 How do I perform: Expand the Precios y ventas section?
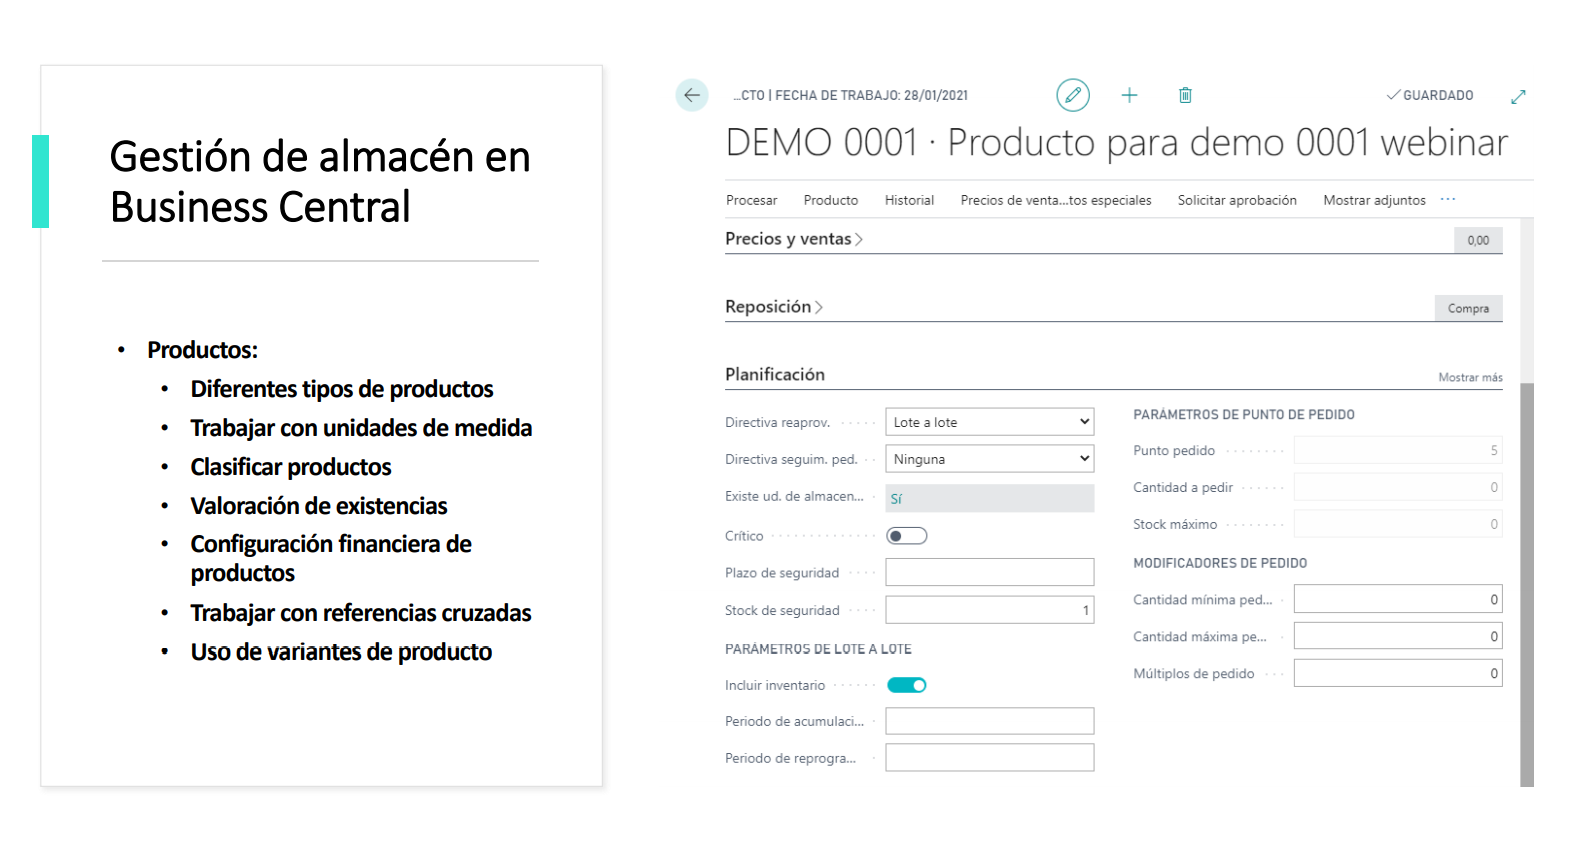793,239
